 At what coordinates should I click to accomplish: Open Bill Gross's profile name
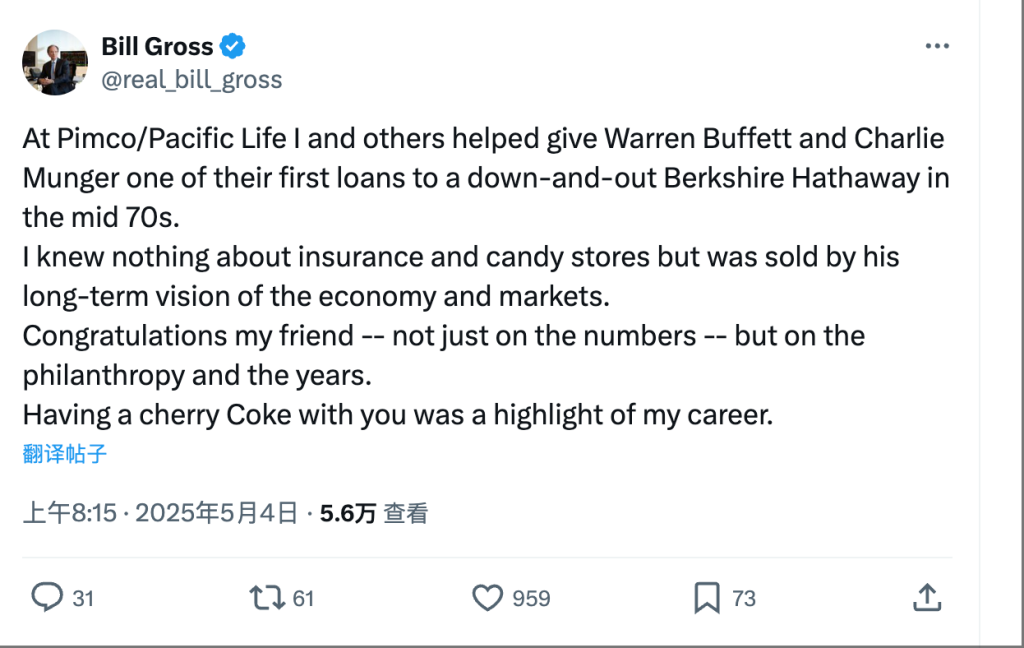click(156, 45)
